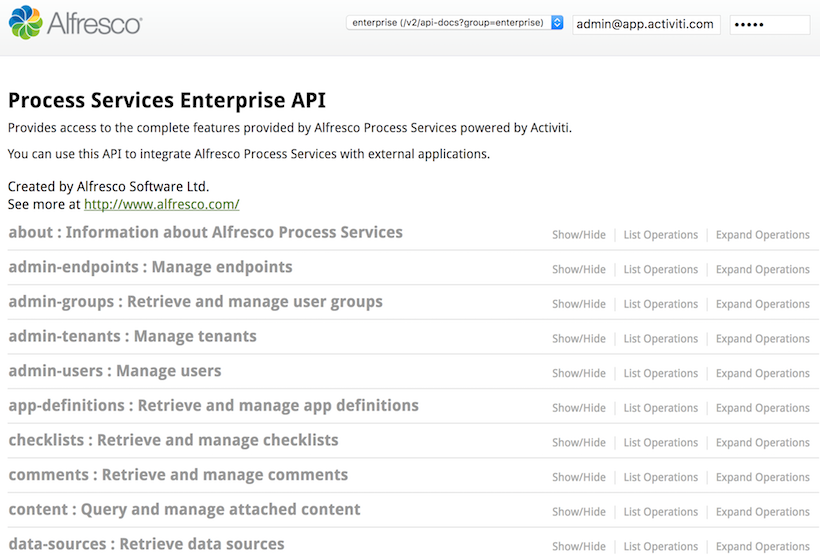The image size is (820, 555).
Task: Expand the about section heading
Action: coord(206,232)
